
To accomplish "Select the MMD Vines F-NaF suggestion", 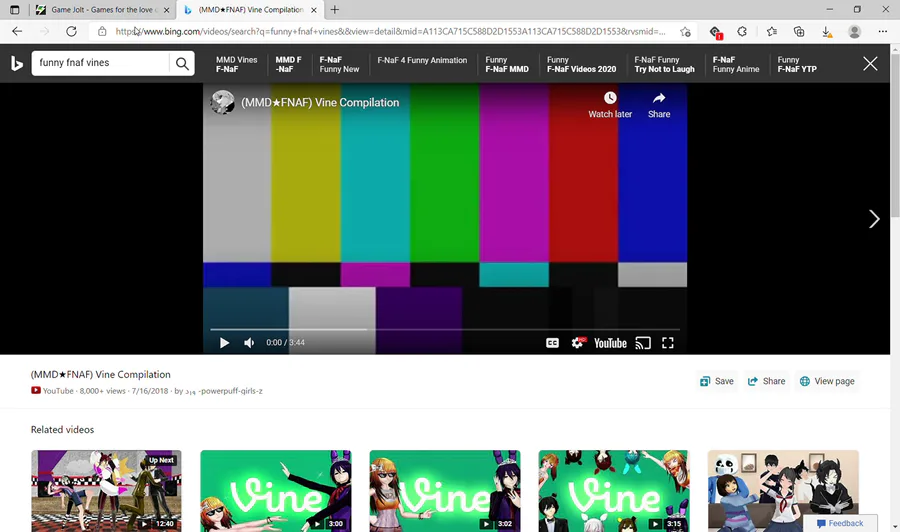I will point(236,64).
